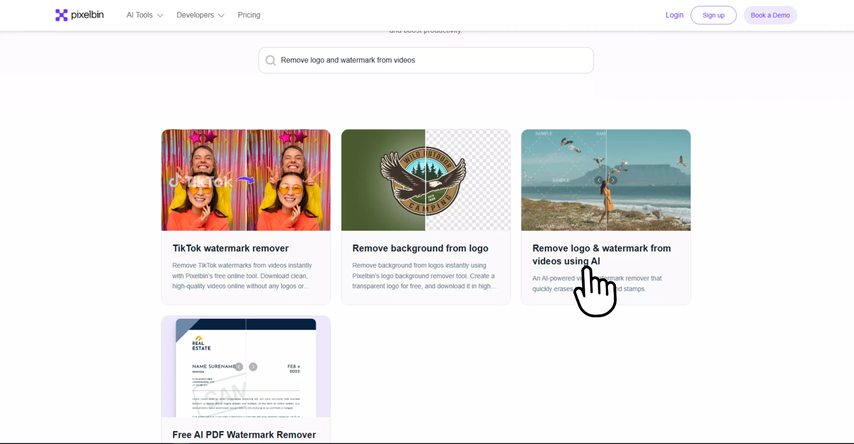Open the eagle logo background remover thumbnail
The height and width of the screenshot is (444, 854).
(x=426, y=180)
